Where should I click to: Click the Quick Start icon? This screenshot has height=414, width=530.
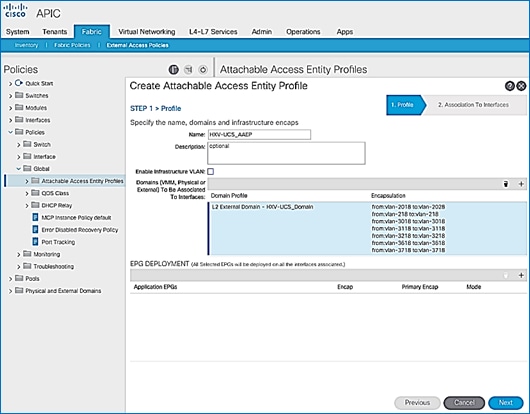pyautogui.click(x=19, y=83)
